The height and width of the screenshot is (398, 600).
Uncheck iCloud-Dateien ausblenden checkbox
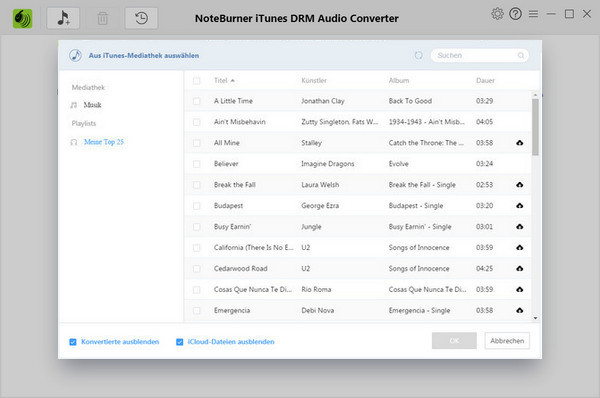pos(179,342)
